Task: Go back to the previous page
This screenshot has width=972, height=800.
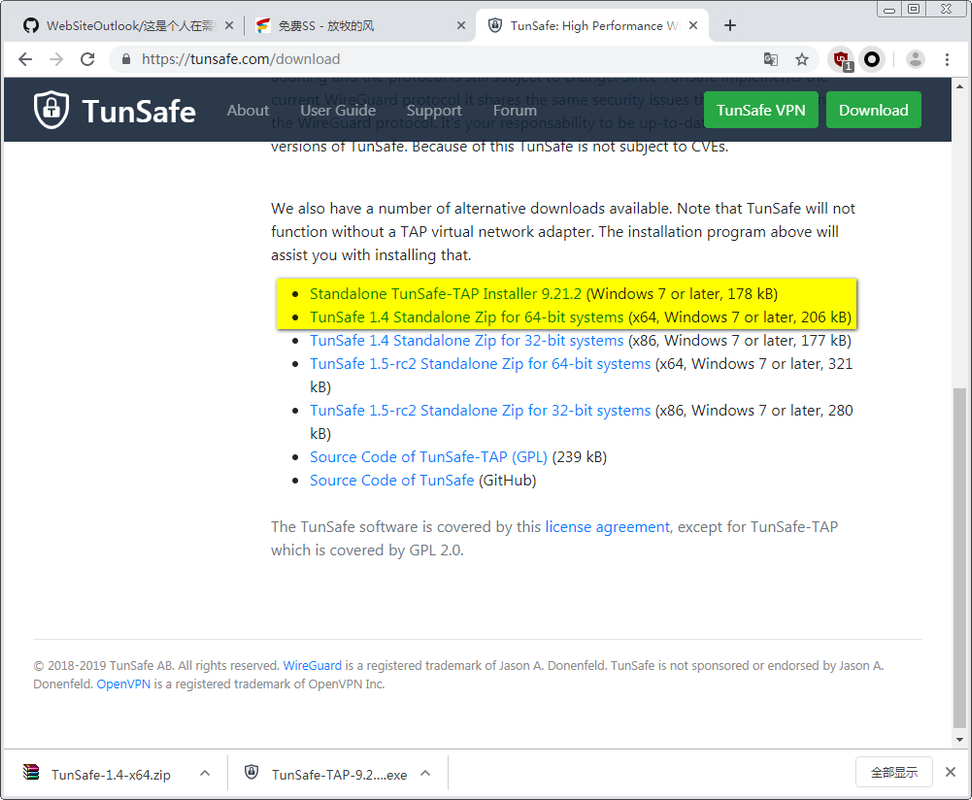Action: [25, 59]
